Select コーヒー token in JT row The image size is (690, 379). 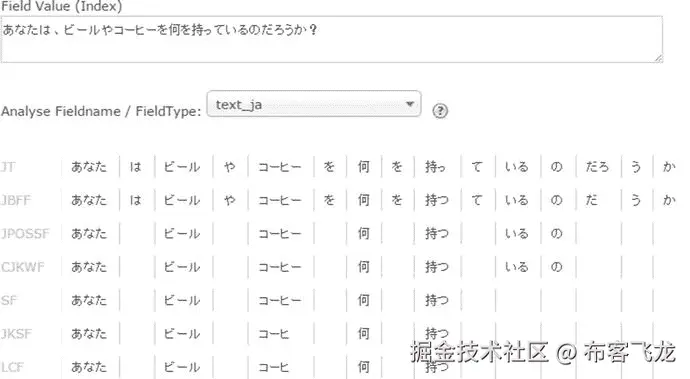click(279, 167)
